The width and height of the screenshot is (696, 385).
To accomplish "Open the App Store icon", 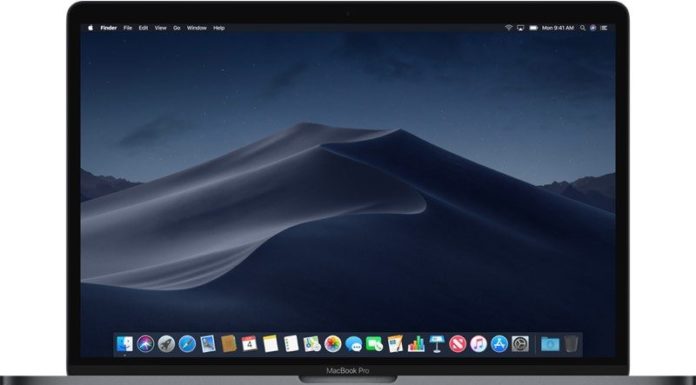I will click(499, 344).
